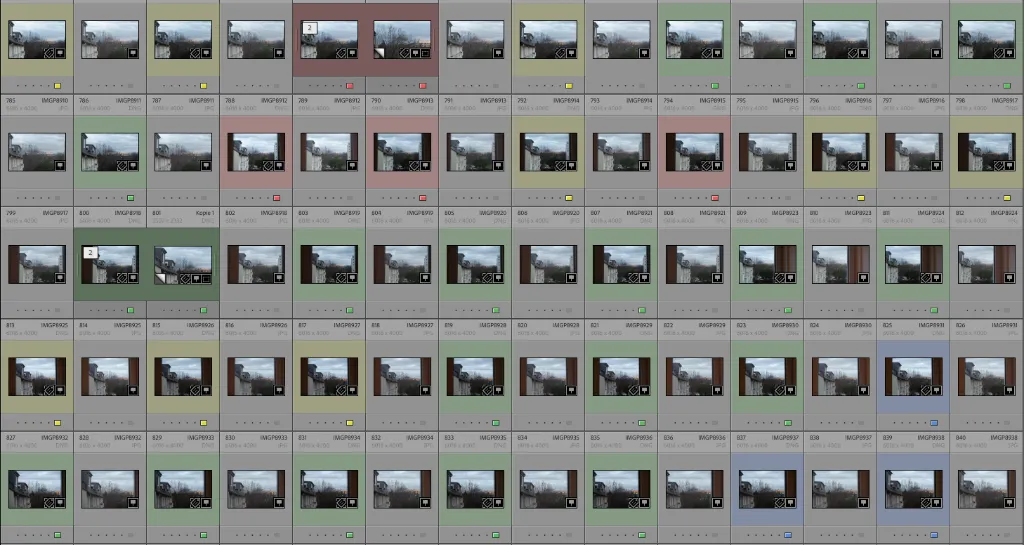Select the thumbnail of photo 838

(x=841, y=489)
